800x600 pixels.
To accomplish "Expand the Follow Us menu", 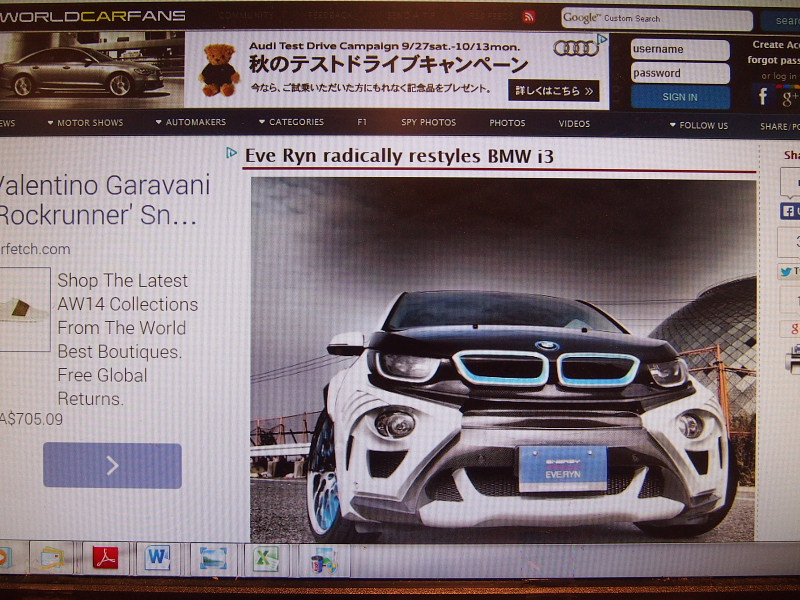I will click(699, 126).
